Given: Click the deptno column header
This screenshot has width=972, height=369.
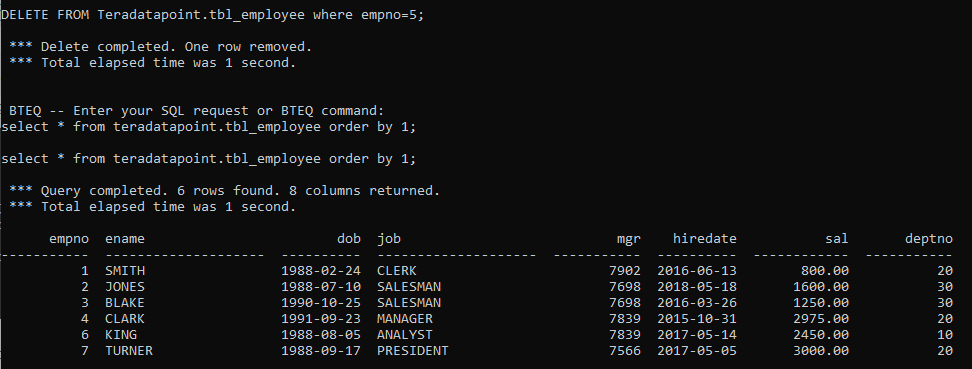Looking at the screenshot, I should (928, 239).
